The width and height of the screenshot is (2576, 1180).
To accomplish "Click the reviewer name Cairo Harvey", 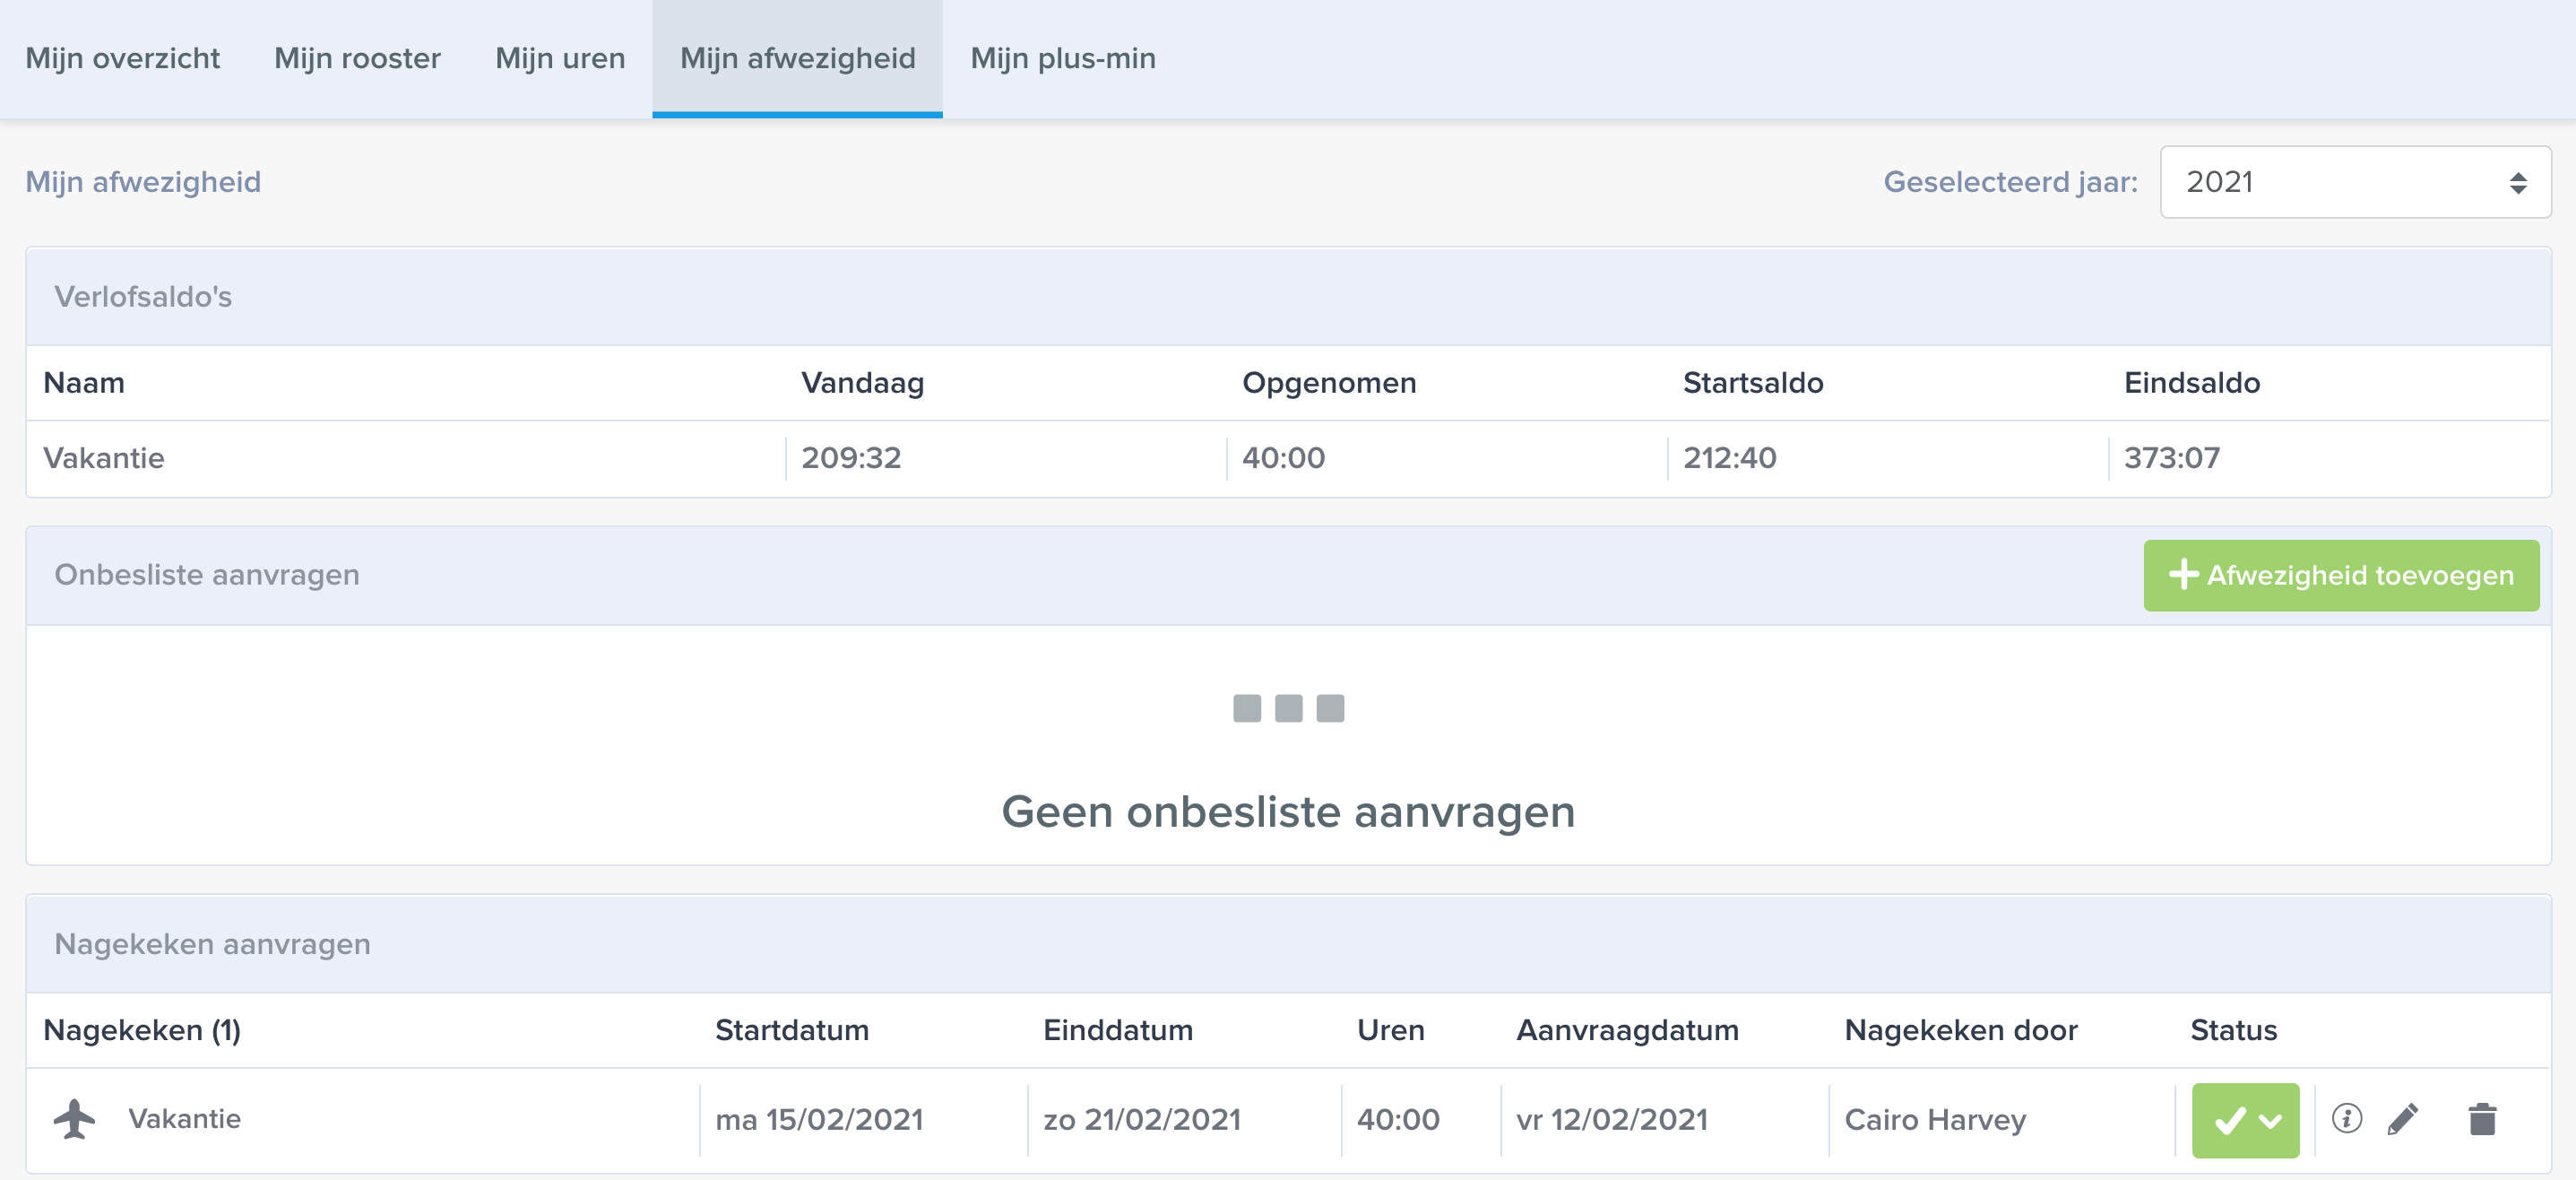I will click(x=1935, y=1119).
